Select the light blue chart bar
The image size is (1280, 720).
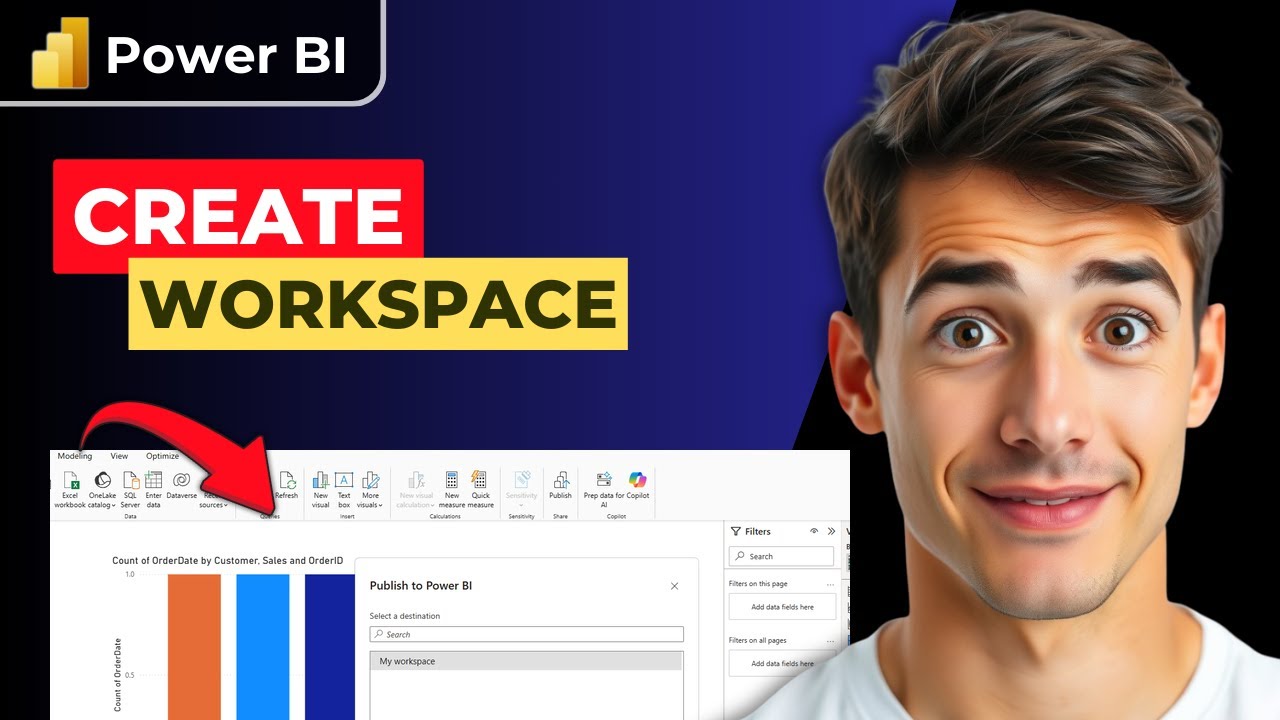tap(262, 647)
